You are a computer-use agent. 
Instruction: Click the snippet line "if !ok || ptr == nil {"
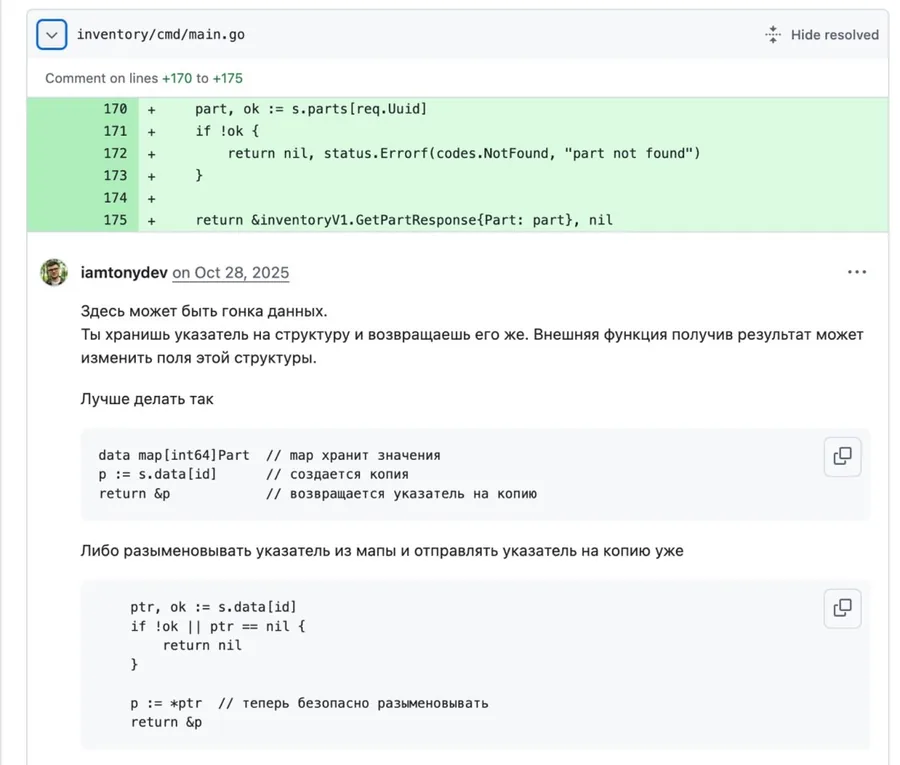tap(218, 627)
